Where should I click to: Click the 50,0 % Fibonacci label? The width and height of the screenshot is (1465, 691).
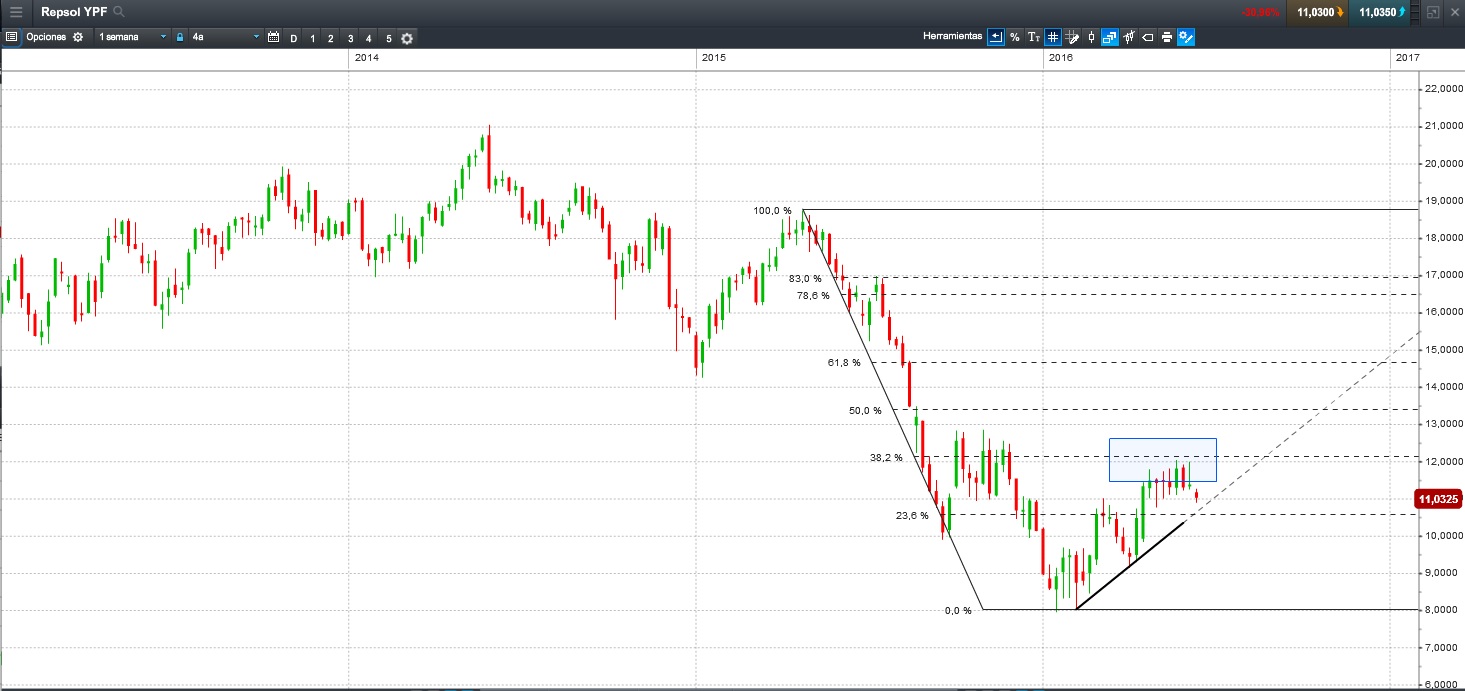tap(865, 410)
